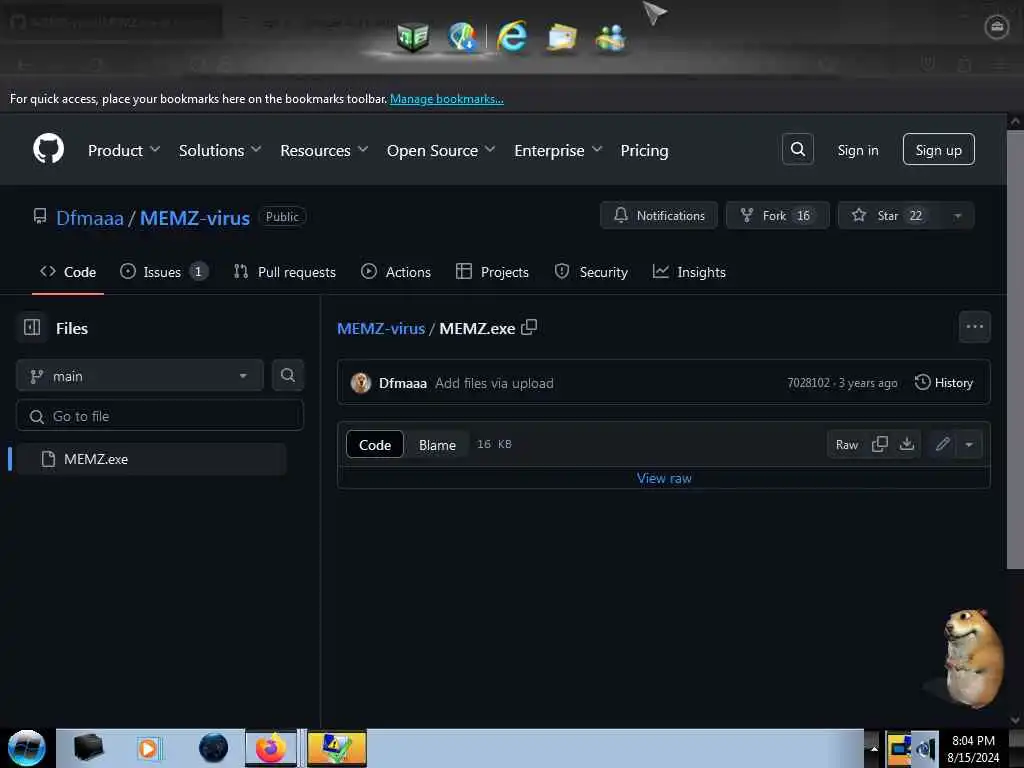The width and height of the screenshot is (1024, 768).
Task: Copy raw file contents icon
Action: pos(880,444)
